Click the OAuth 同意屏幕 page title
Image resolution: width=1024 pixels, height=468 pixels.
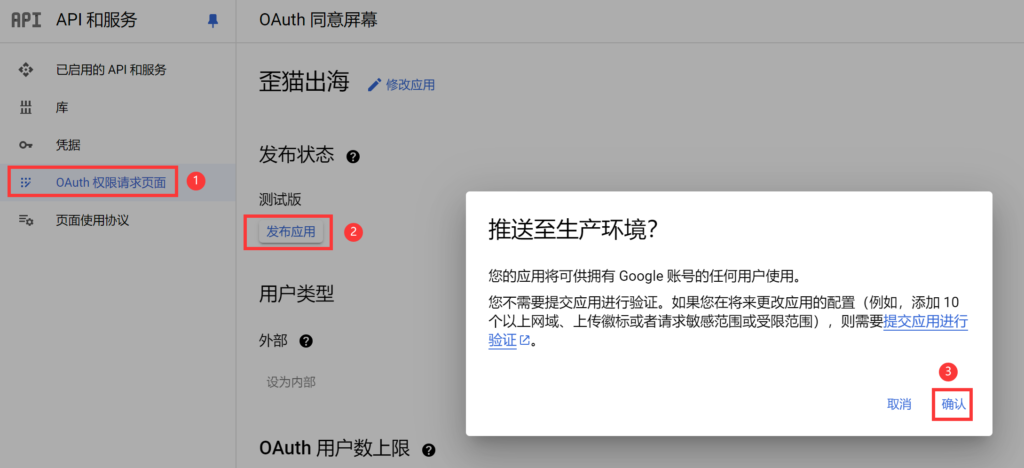tap(318, 20)
